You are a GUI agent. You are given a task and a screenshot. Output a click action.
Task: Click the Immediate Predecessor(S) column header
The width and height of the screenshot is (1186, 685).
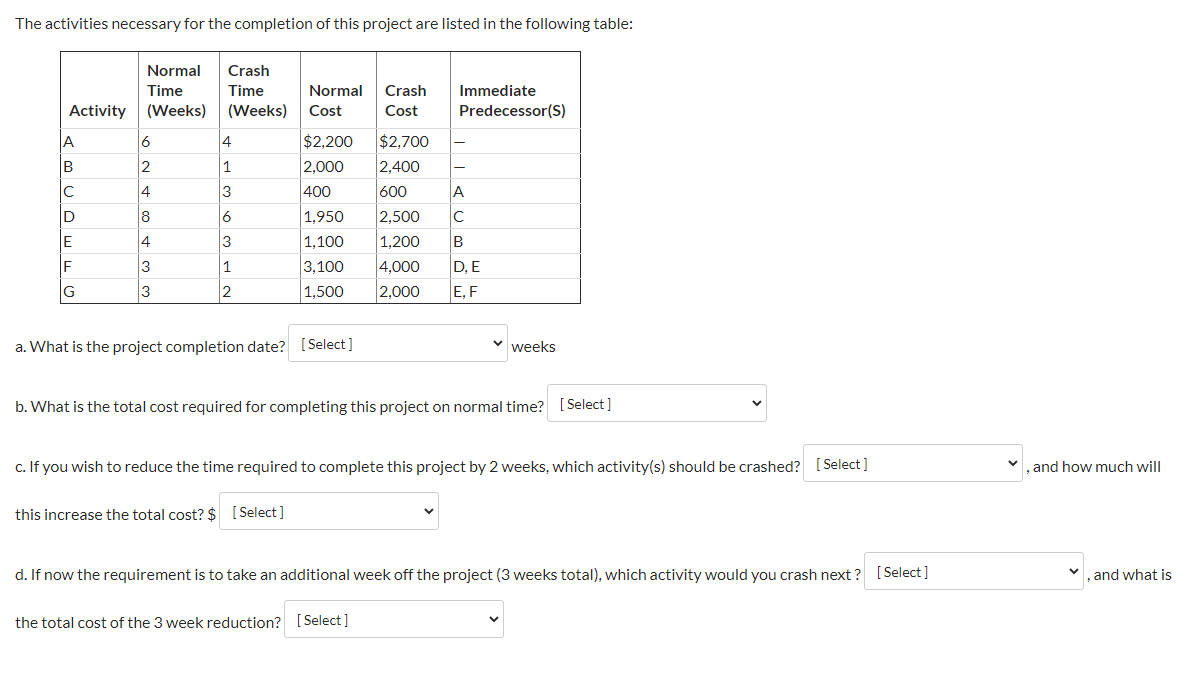coord(513,101)
